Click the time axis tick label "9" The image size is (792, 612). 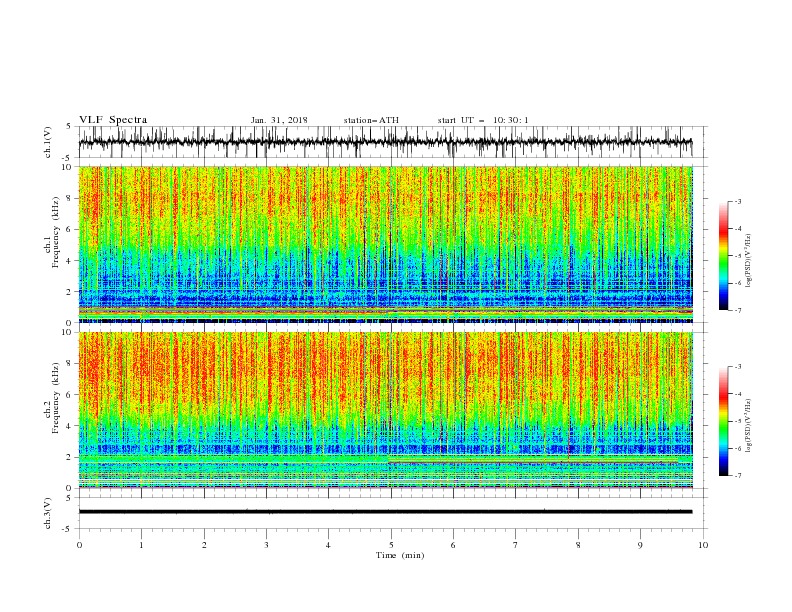click(x=640, y=545)
